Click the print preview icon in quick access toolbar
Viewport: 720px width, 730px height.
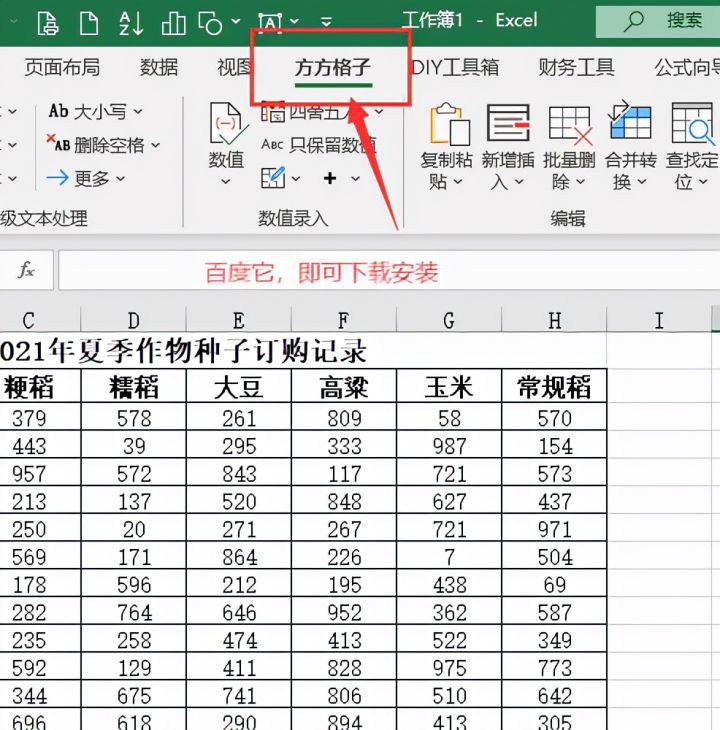pyautogui.click(x=48, y=23)
